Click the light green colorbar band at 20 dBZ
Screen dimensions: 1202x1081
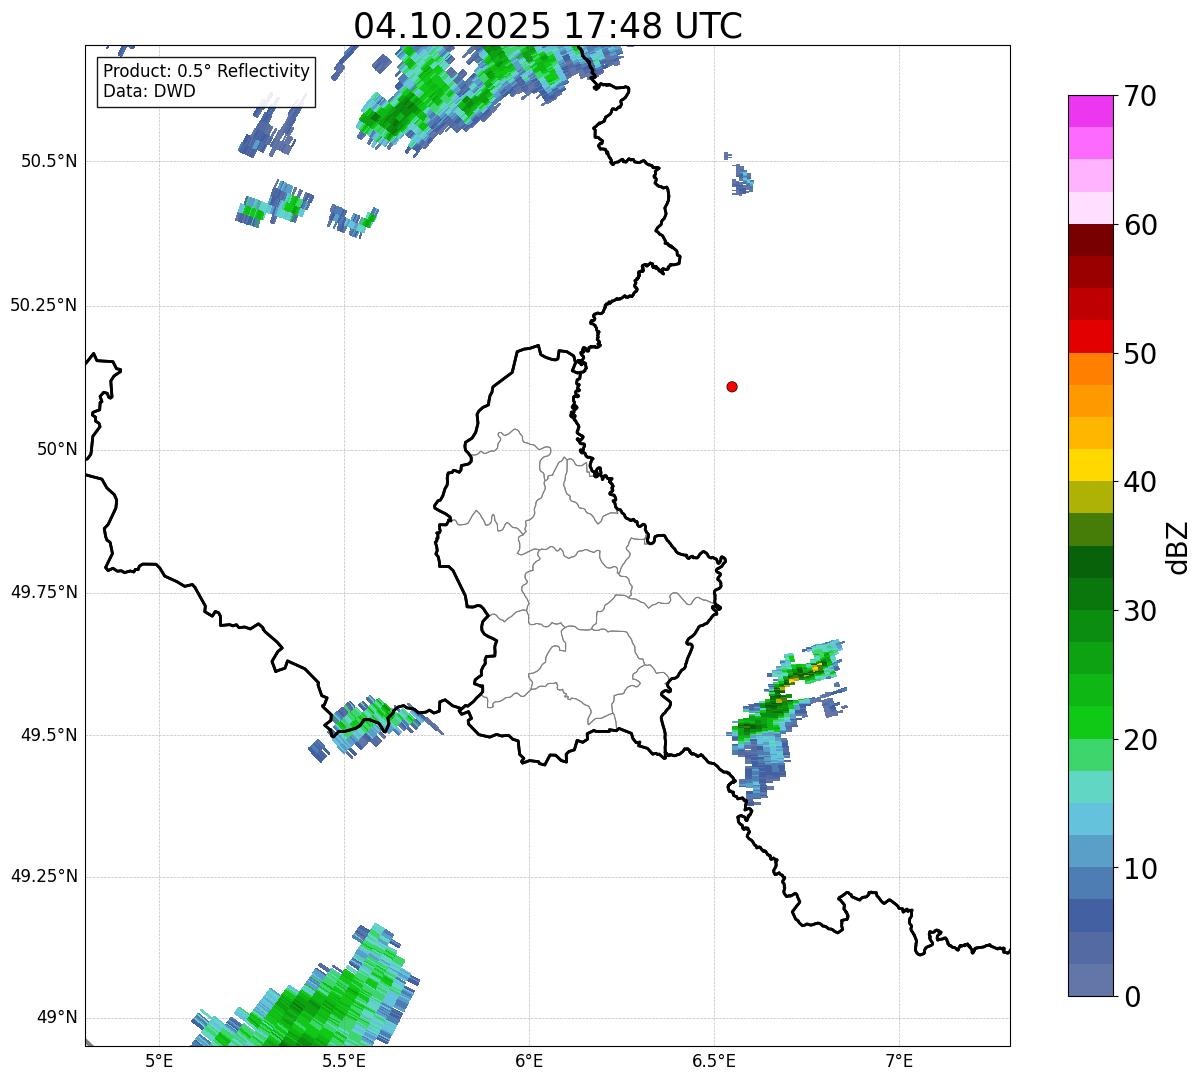click(1091, 754)
